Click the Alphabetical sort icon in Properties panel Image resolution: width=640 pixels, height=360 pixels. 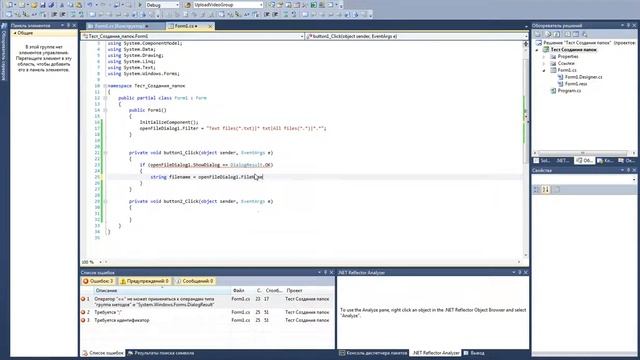pyautogui.click(x=546, y=189)
